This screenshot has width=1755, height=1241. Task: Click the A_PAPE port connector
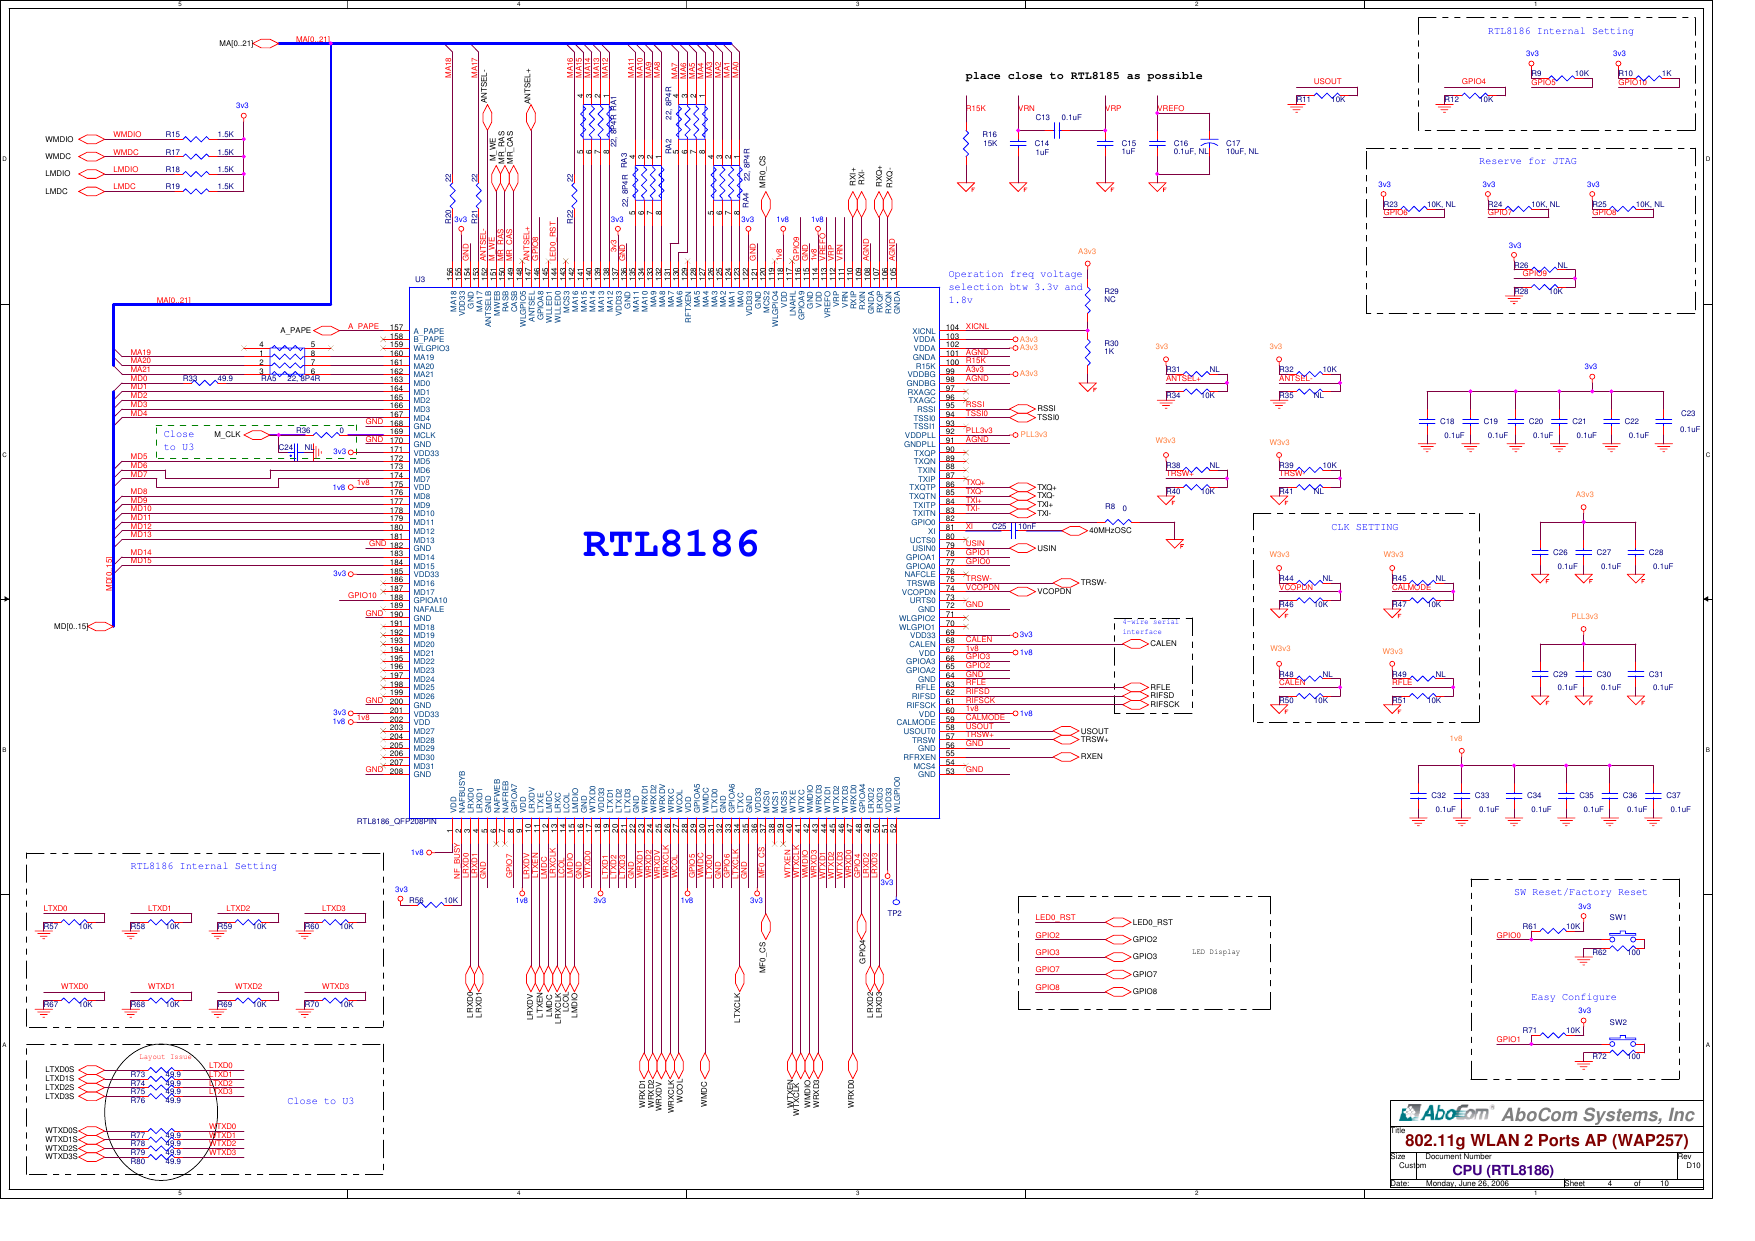326,330
